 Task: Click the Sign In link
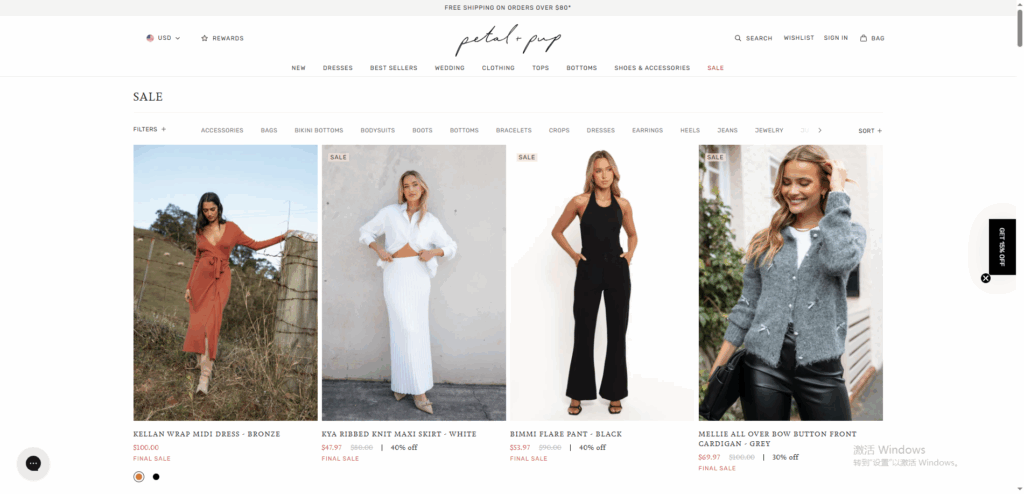tap(836, 38)
